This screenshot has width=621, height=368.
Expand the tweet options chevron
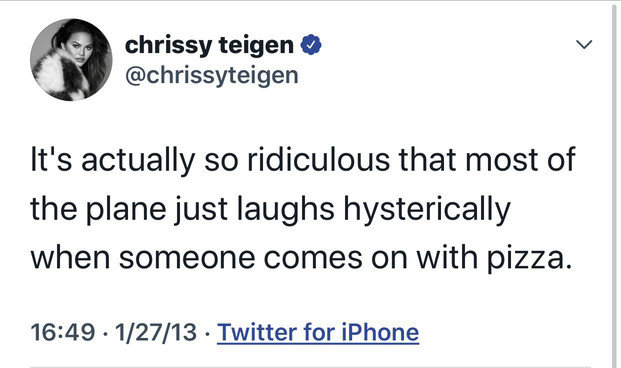pyautogui.click(x=584, y=44)
